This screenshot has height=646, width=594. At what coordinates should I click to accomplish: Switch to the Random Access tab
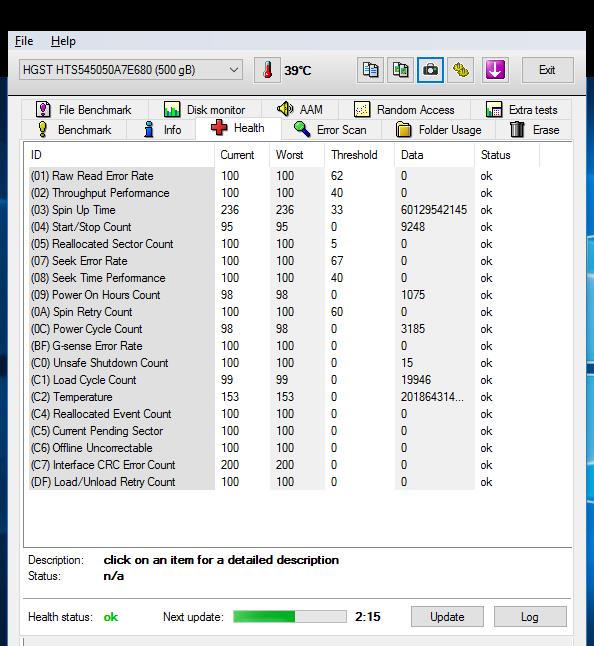tap(404, 110)
